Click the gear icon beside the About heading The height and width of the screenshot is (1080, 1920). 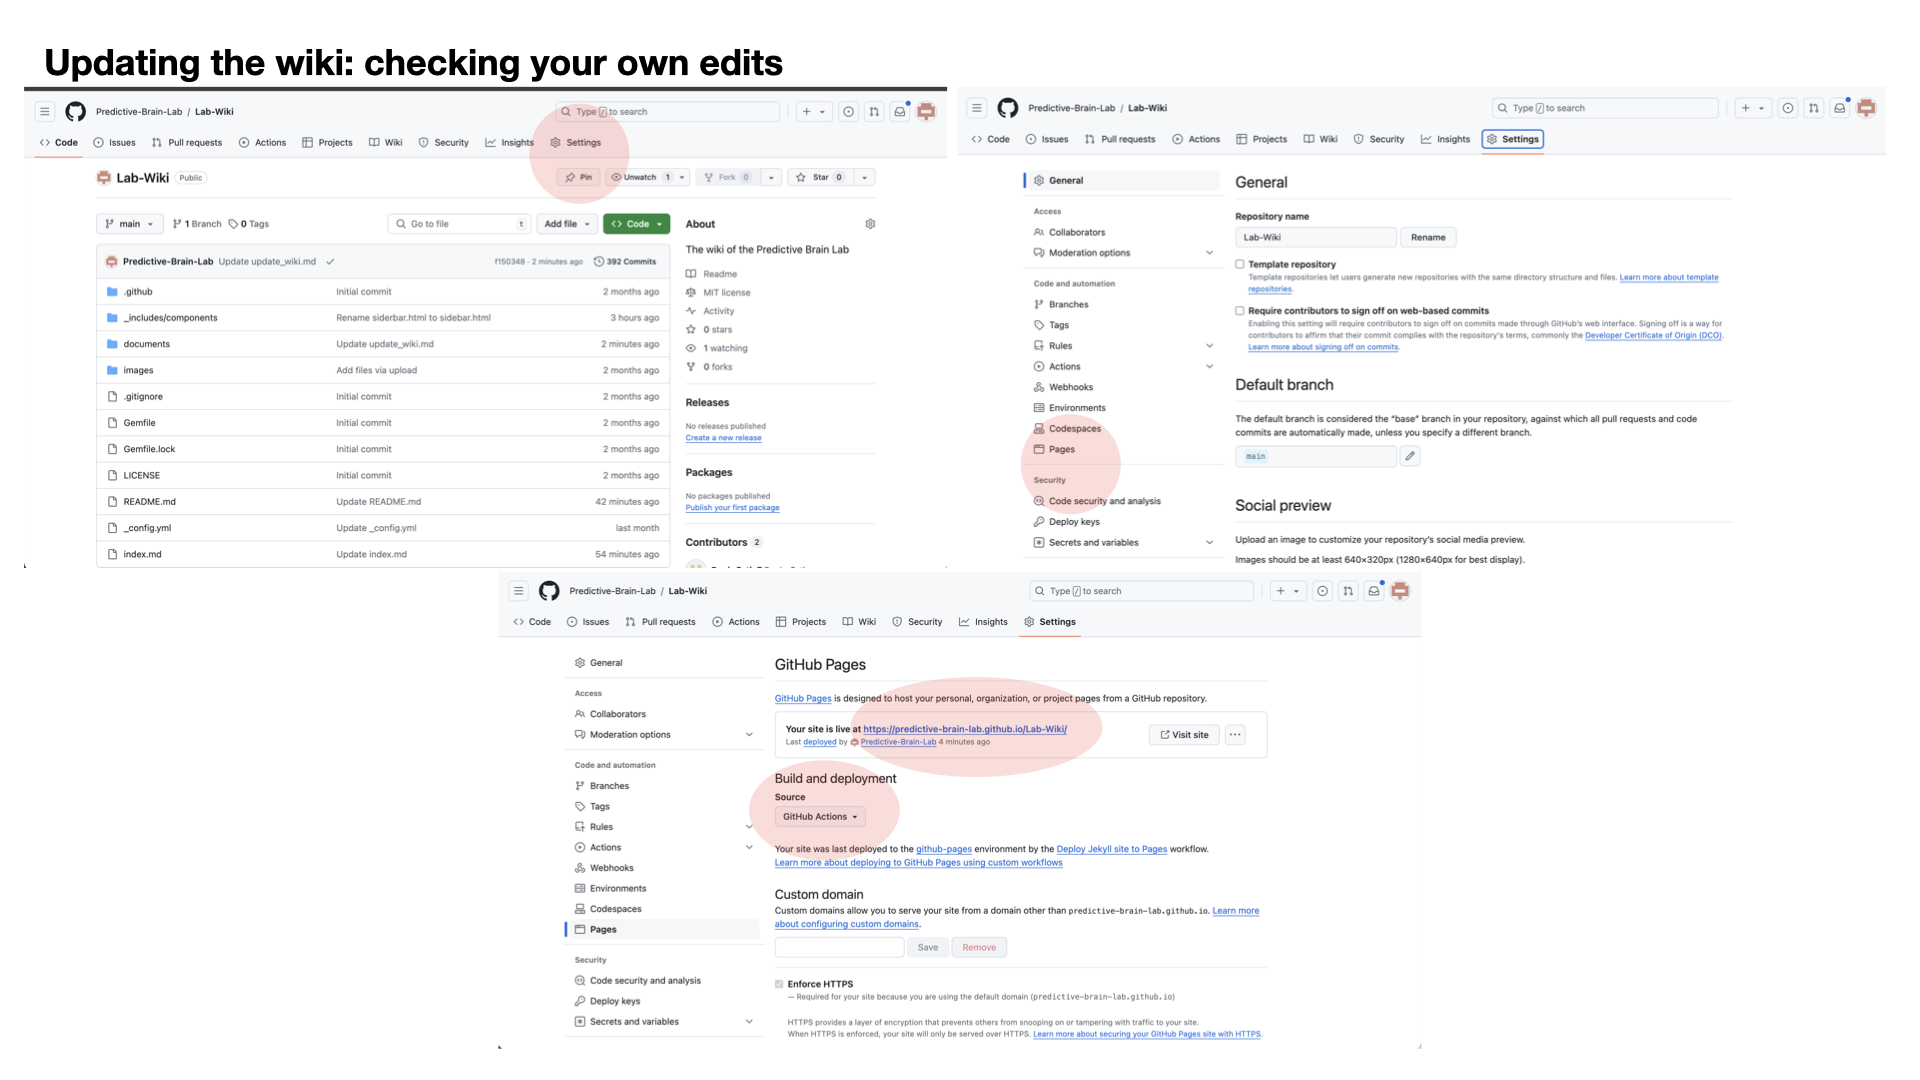[870, 224]
